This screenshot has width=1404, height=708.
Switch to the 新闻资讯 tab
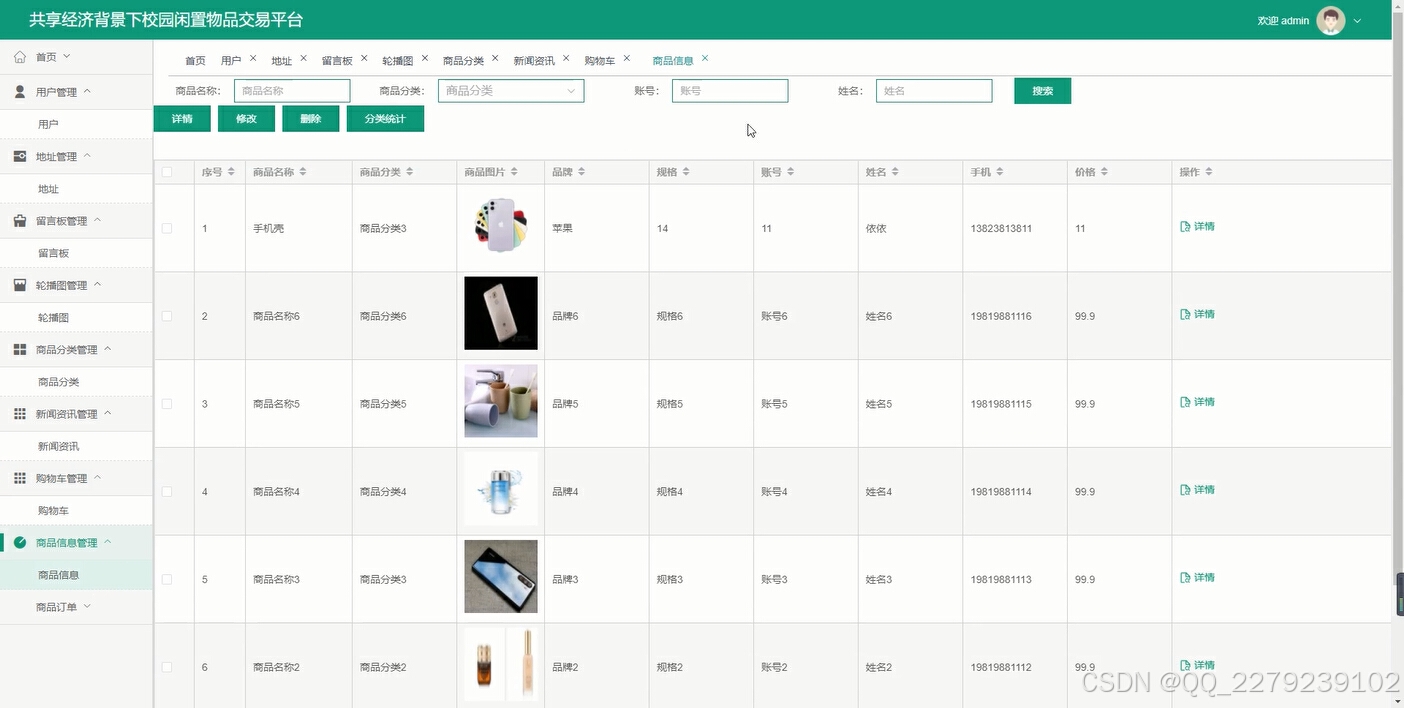(x=534, y=59)
